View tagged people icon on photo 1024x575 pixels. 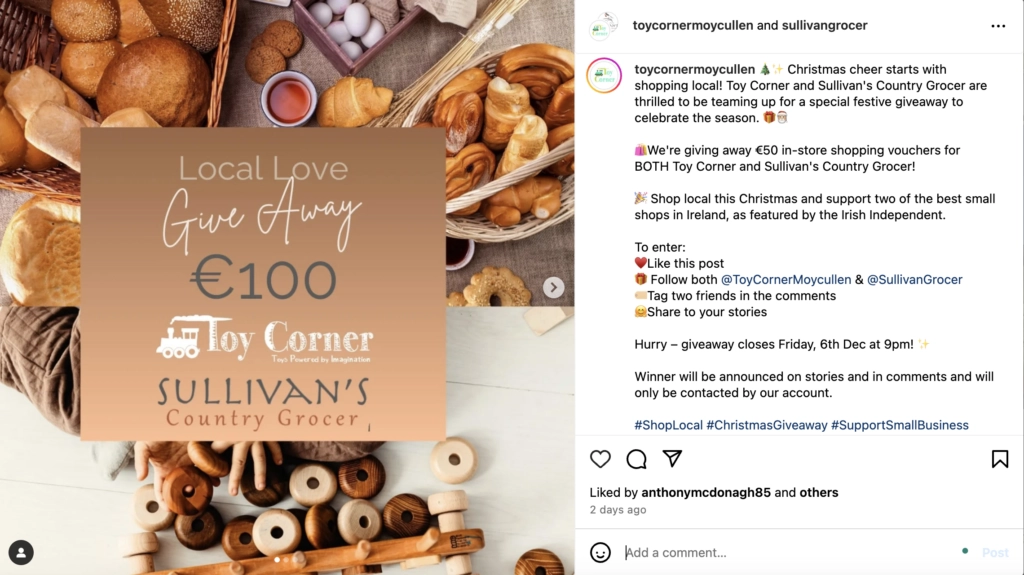tap(21, 552)
